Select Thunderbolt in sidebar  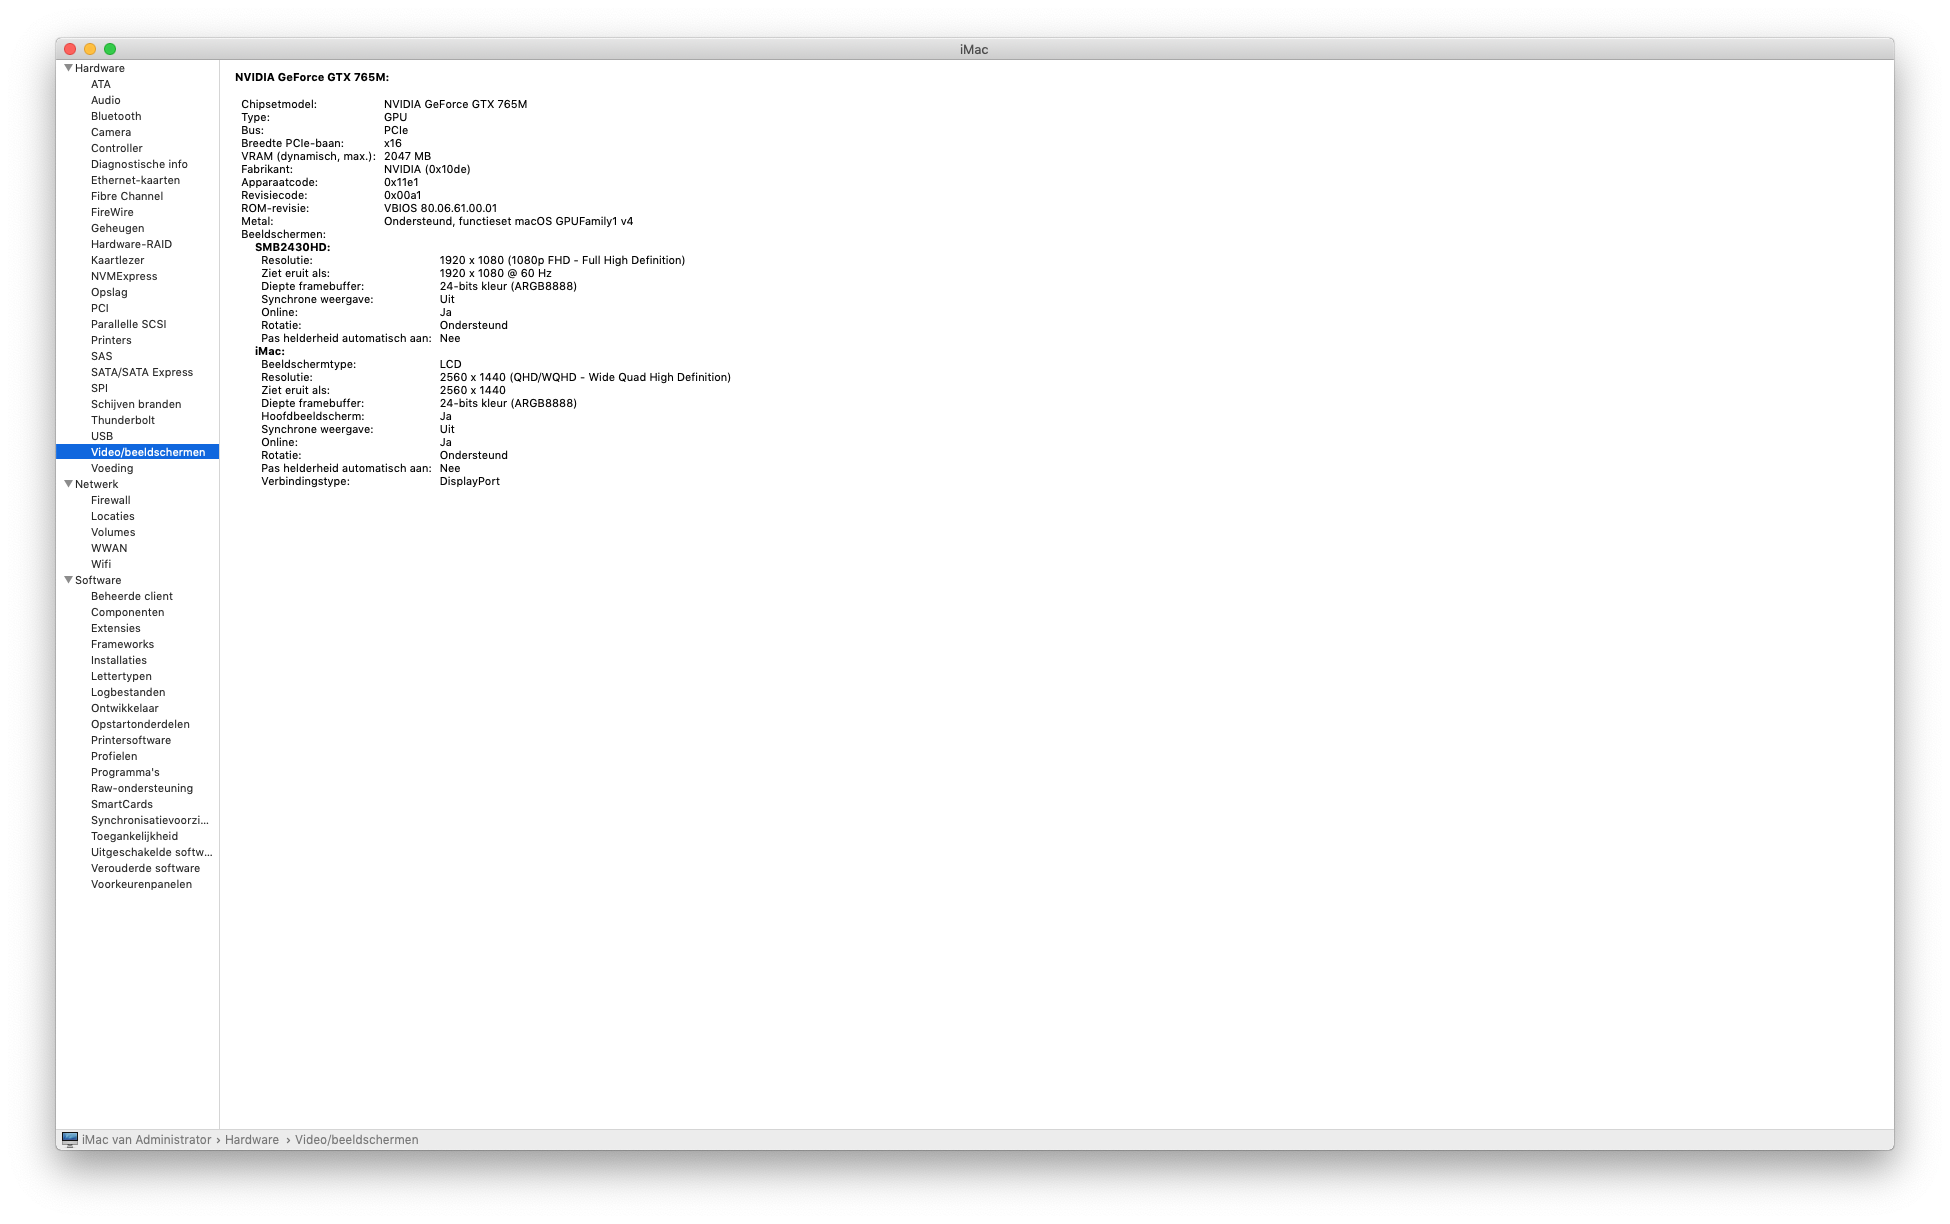click(123, 420)
